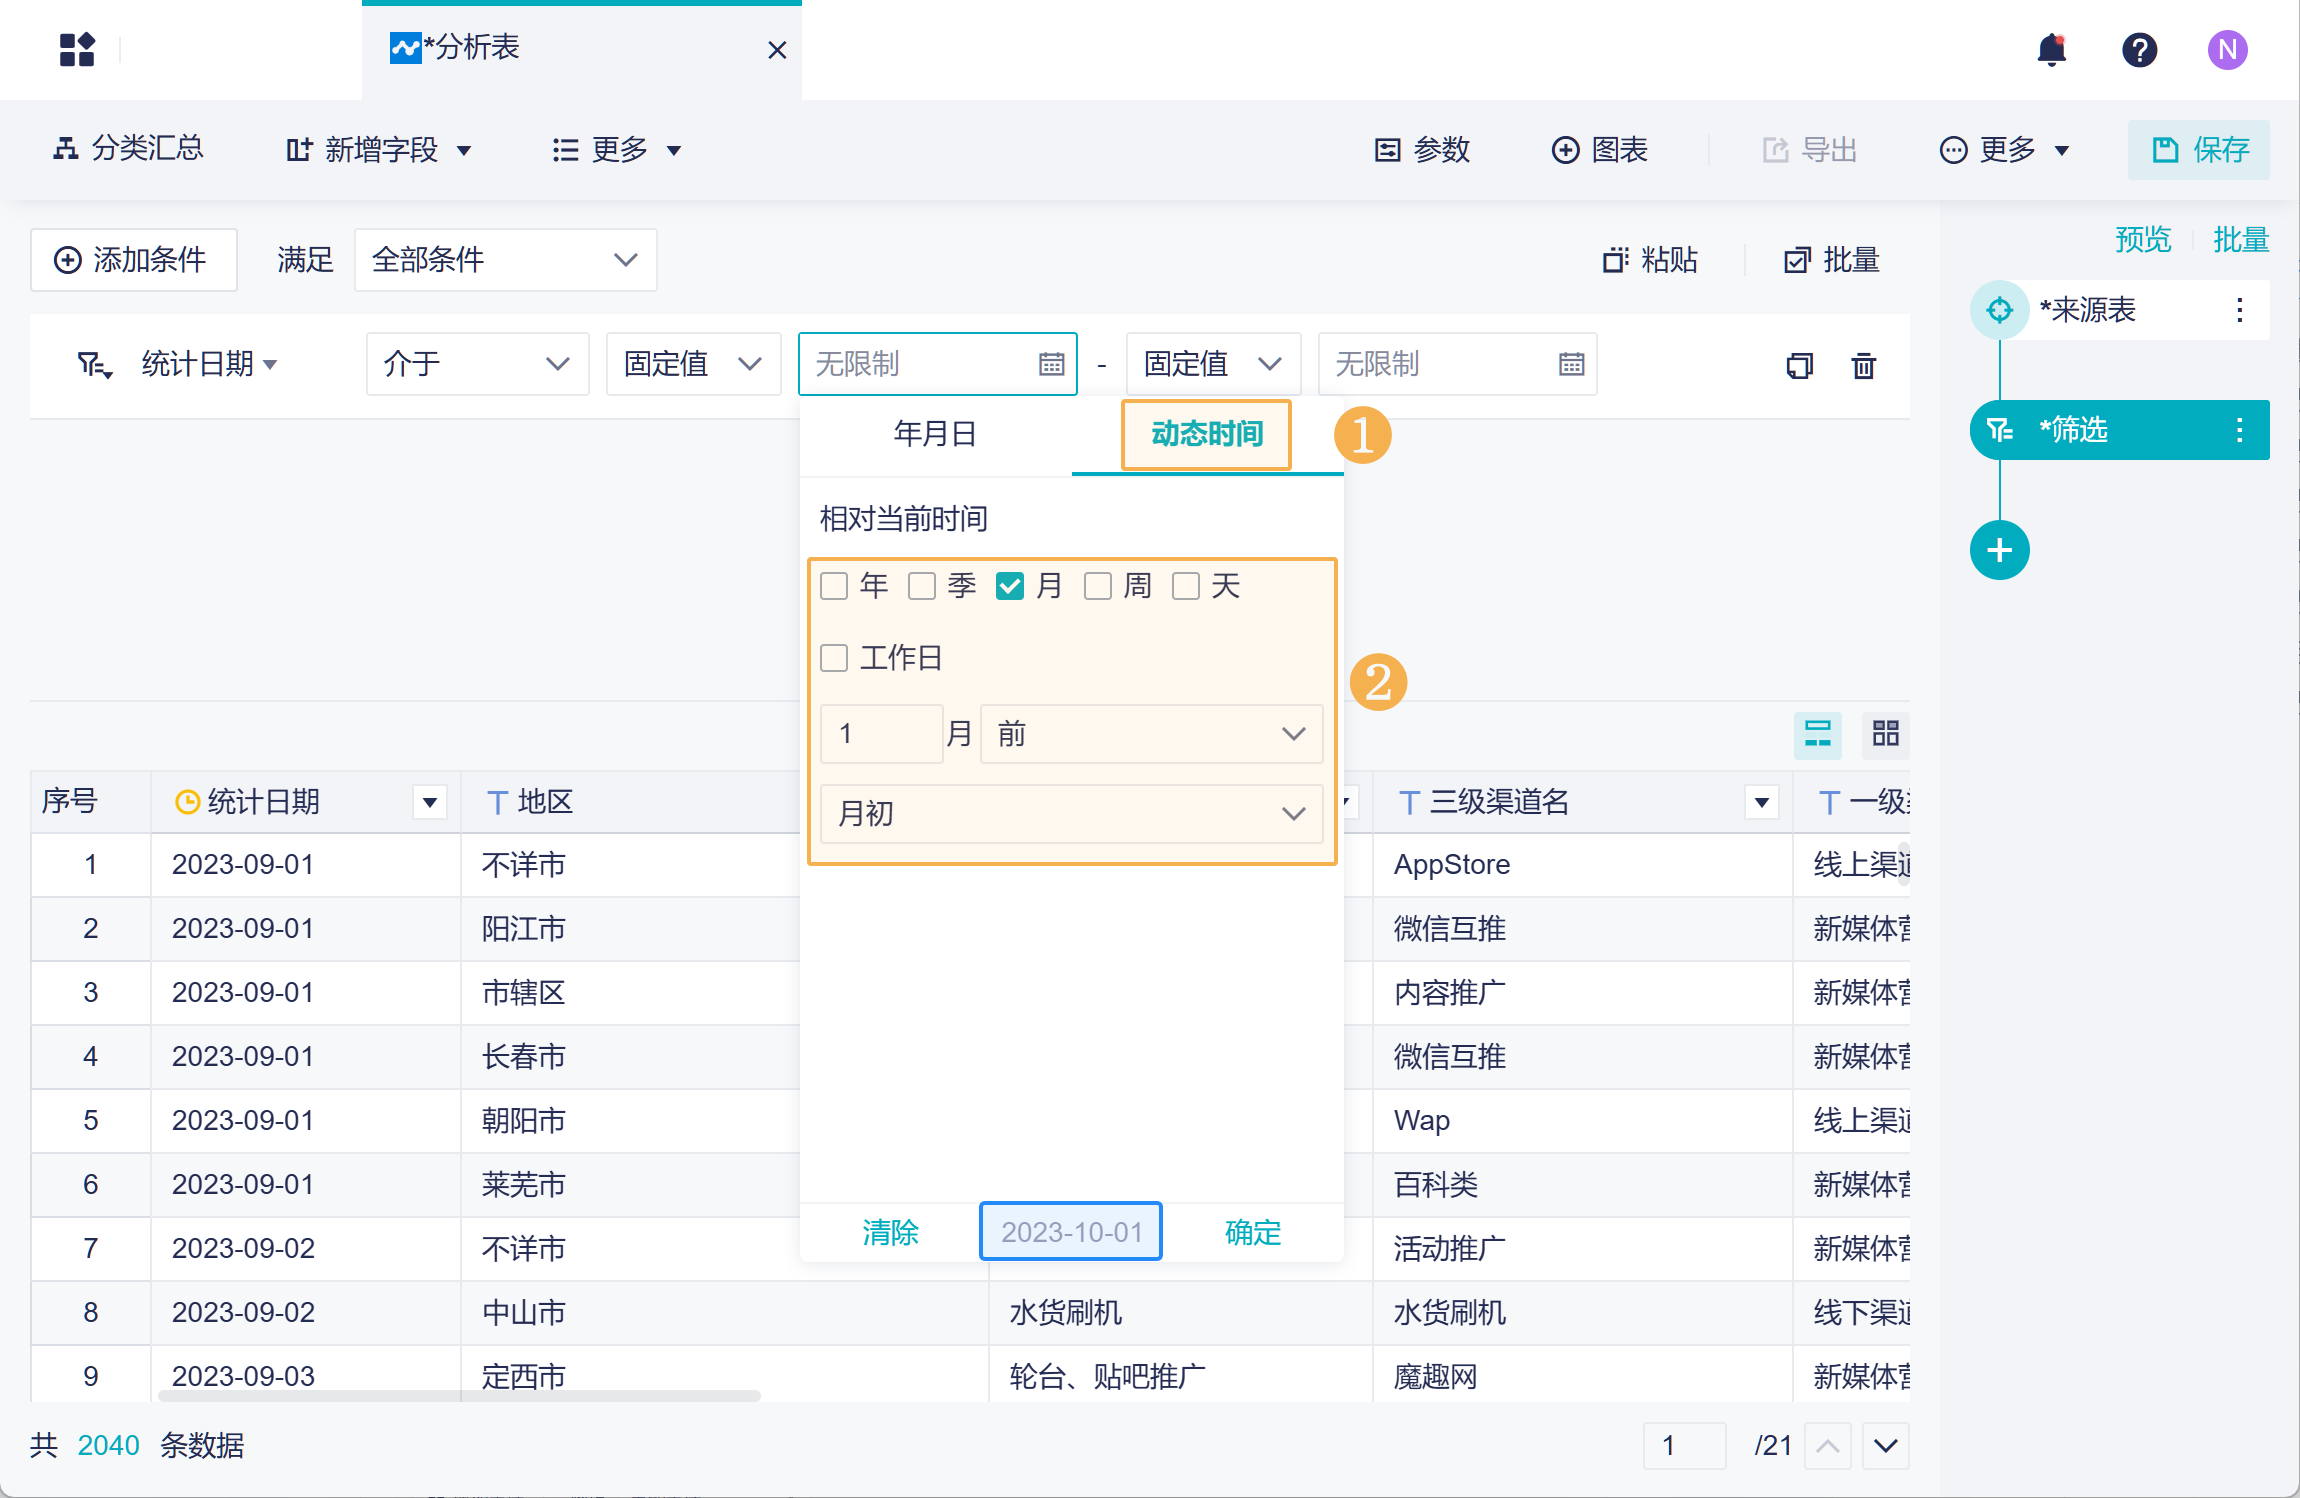Click the horizontal scrollbar under the table
The width and height of the screenshot is (2300, 1498).
pos(460,1396)
